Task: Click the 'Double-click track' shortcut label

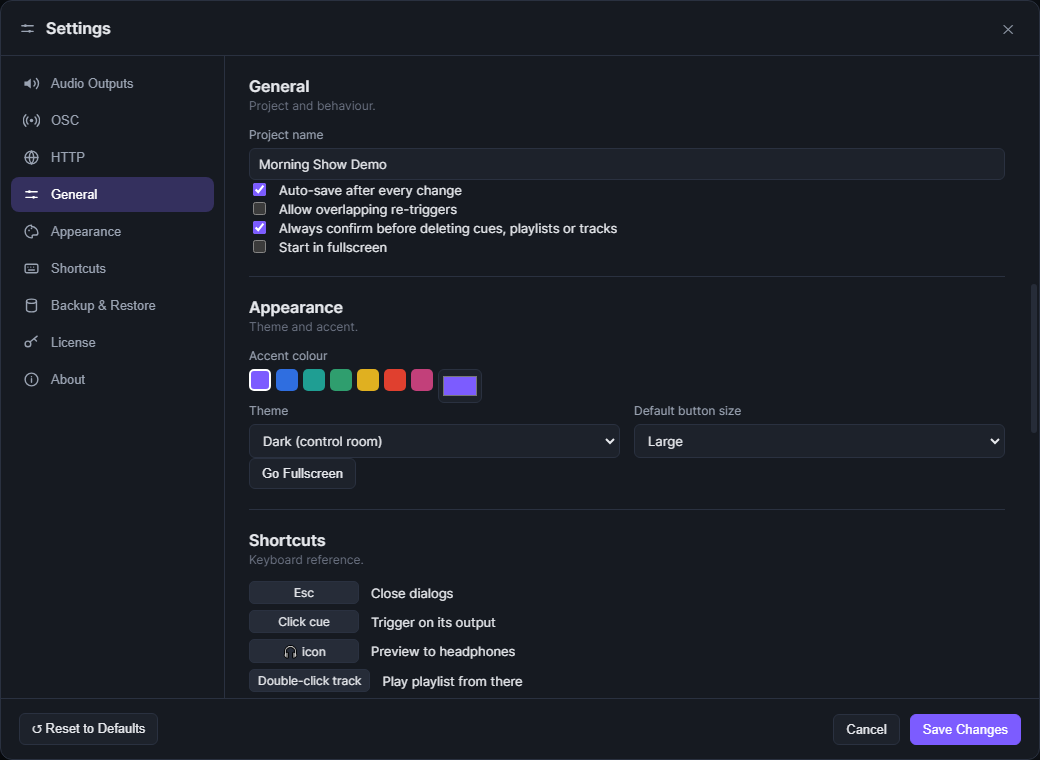Action: pyautogui.click(x=309, y=680)
